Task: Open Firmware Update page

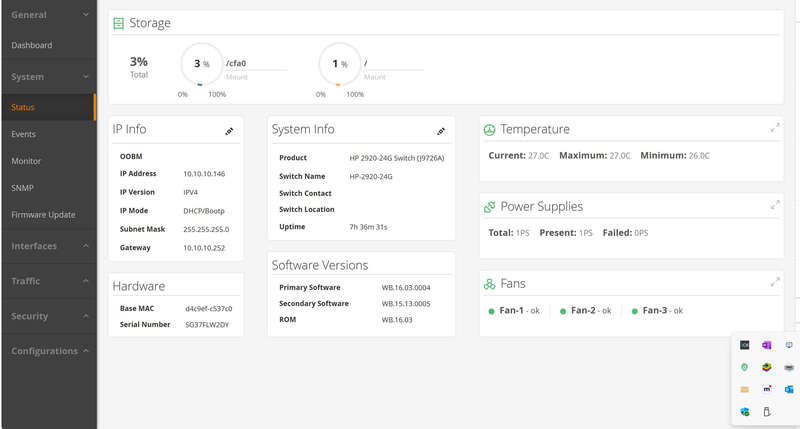Action: (43, 215)
